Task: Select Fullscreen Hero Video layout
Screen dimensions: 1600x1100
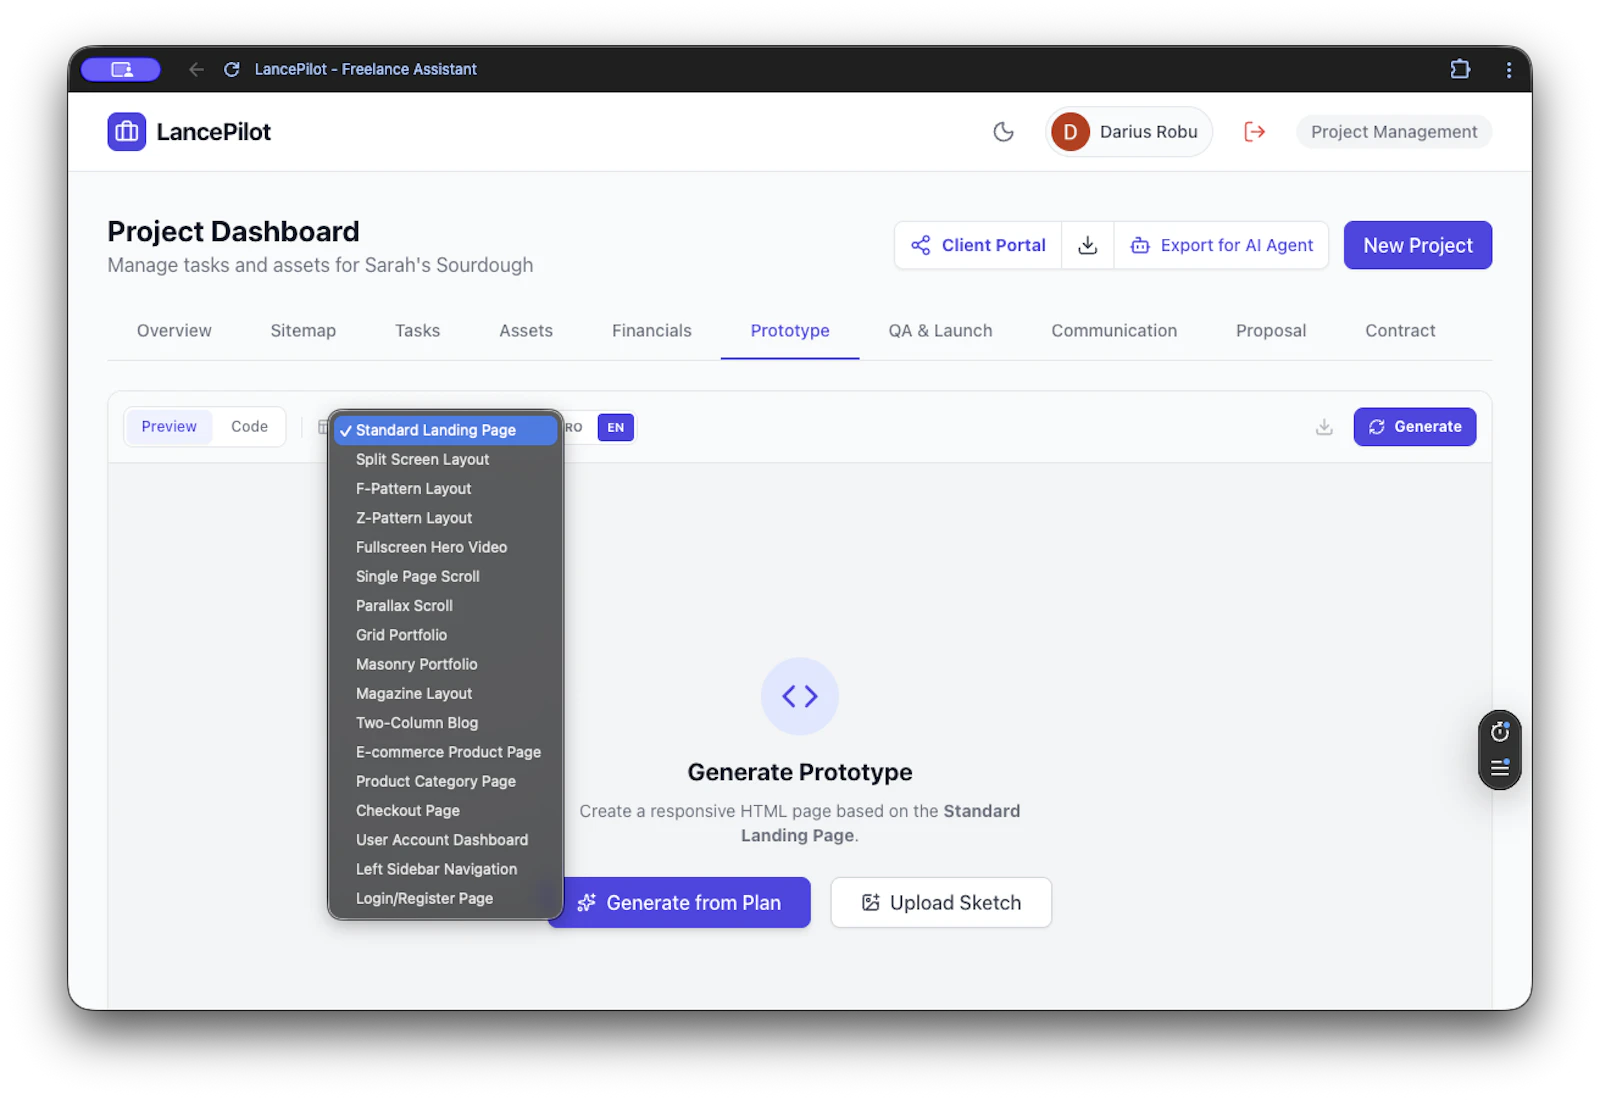Action: pyautogui.click(x=445, y=547)
